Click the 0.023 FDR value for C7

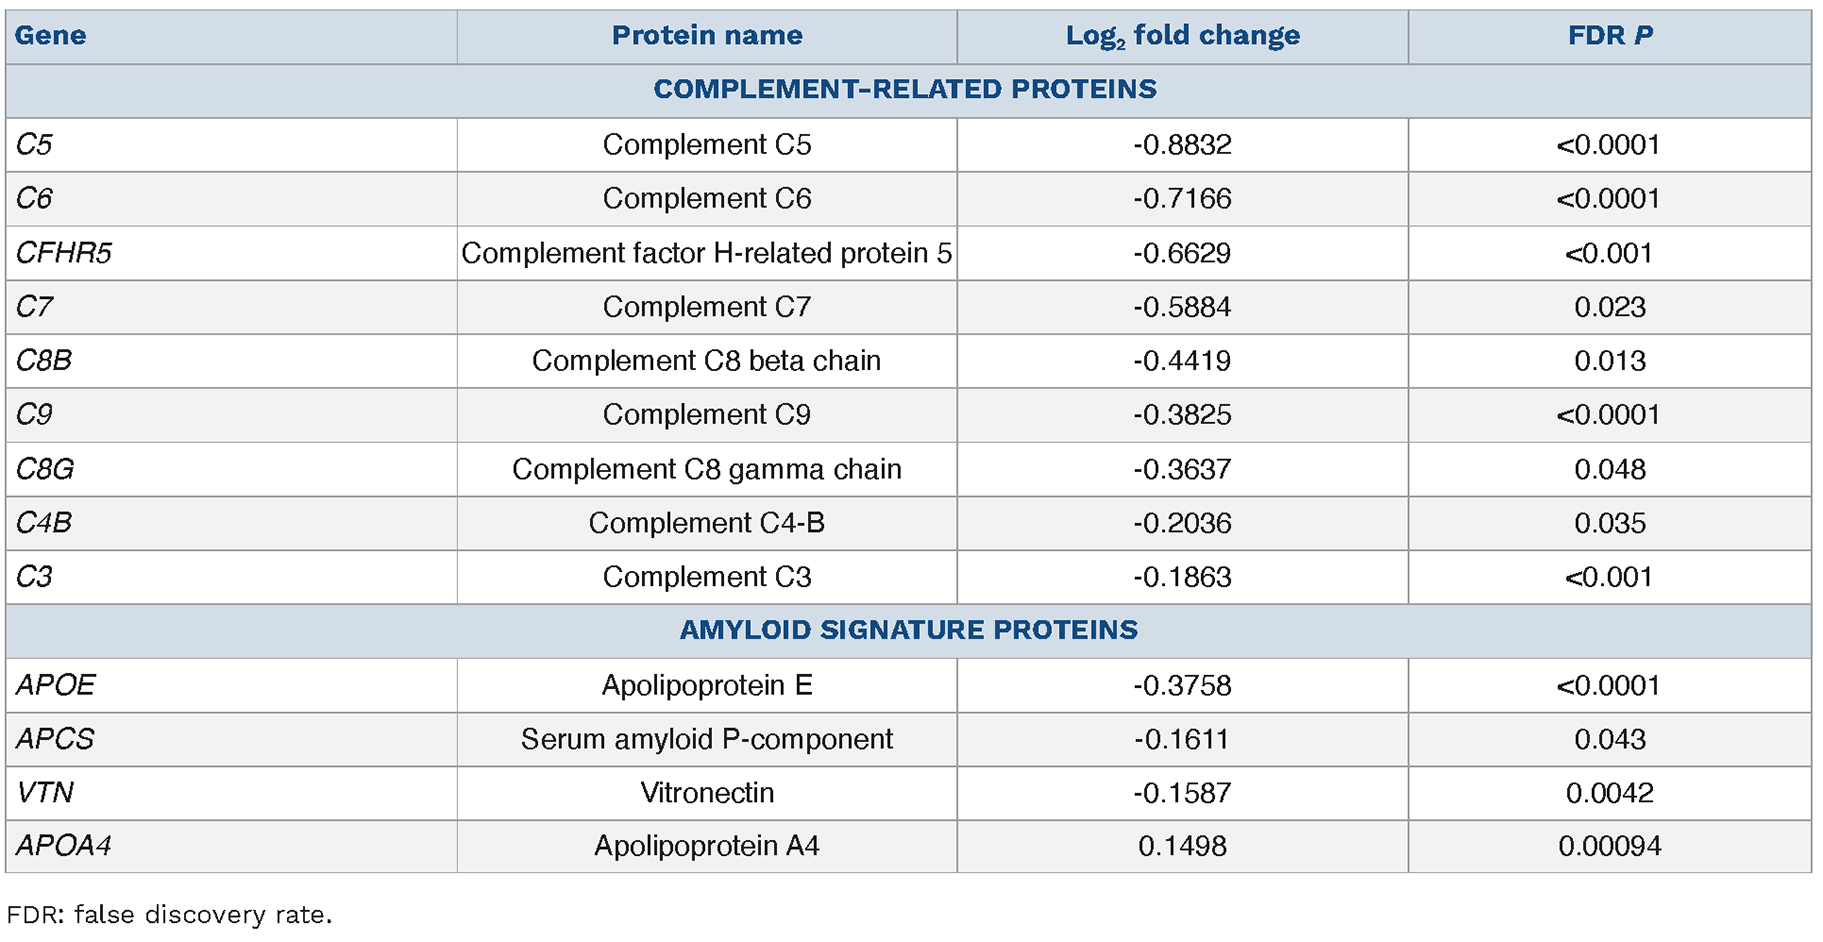(x=1609, y=307)
